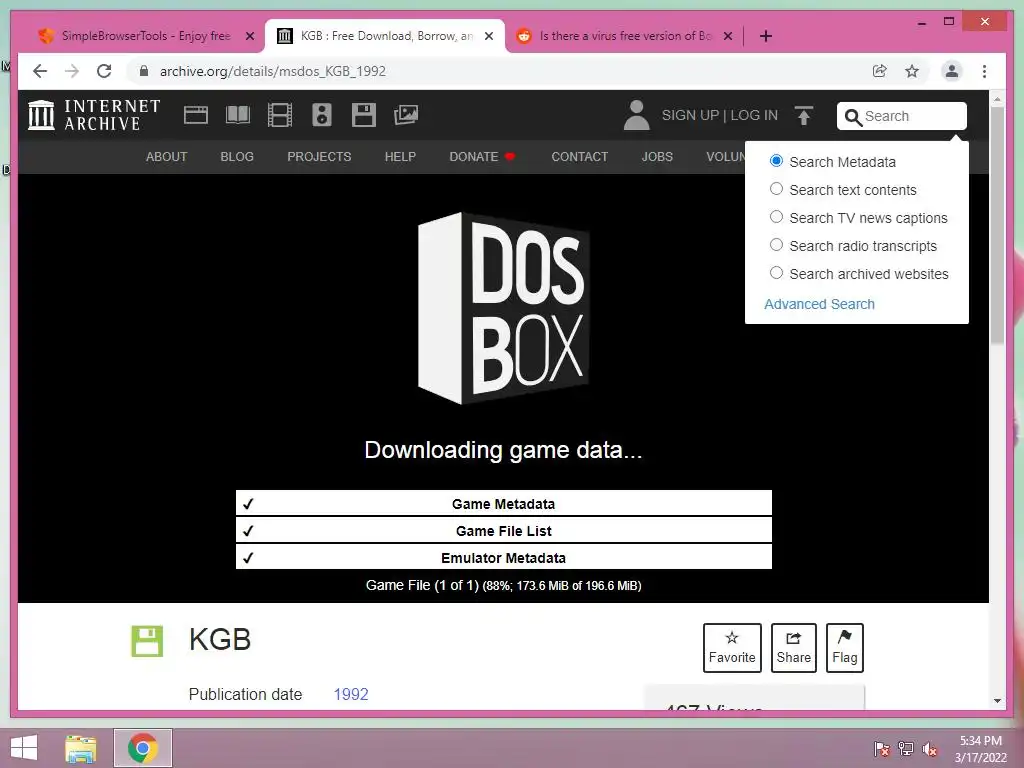The image size is (1024, 768).
Task: Open the HELP menu item
Action: pos(400,157)
